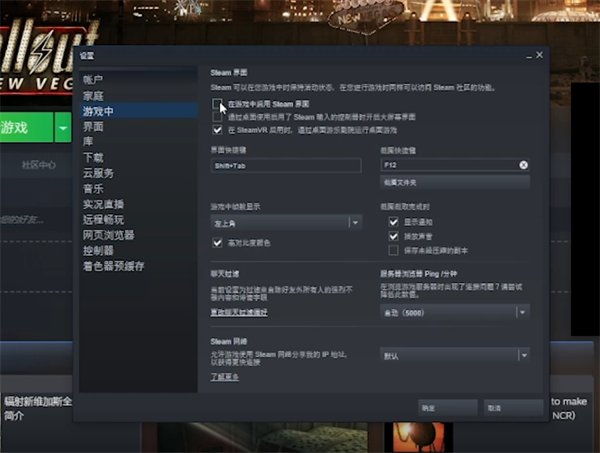Image resolution: width=600 pixels, height=453 pixels.
Task: Uncheck the SteamVR desktop game theater option
Action: 217,130
